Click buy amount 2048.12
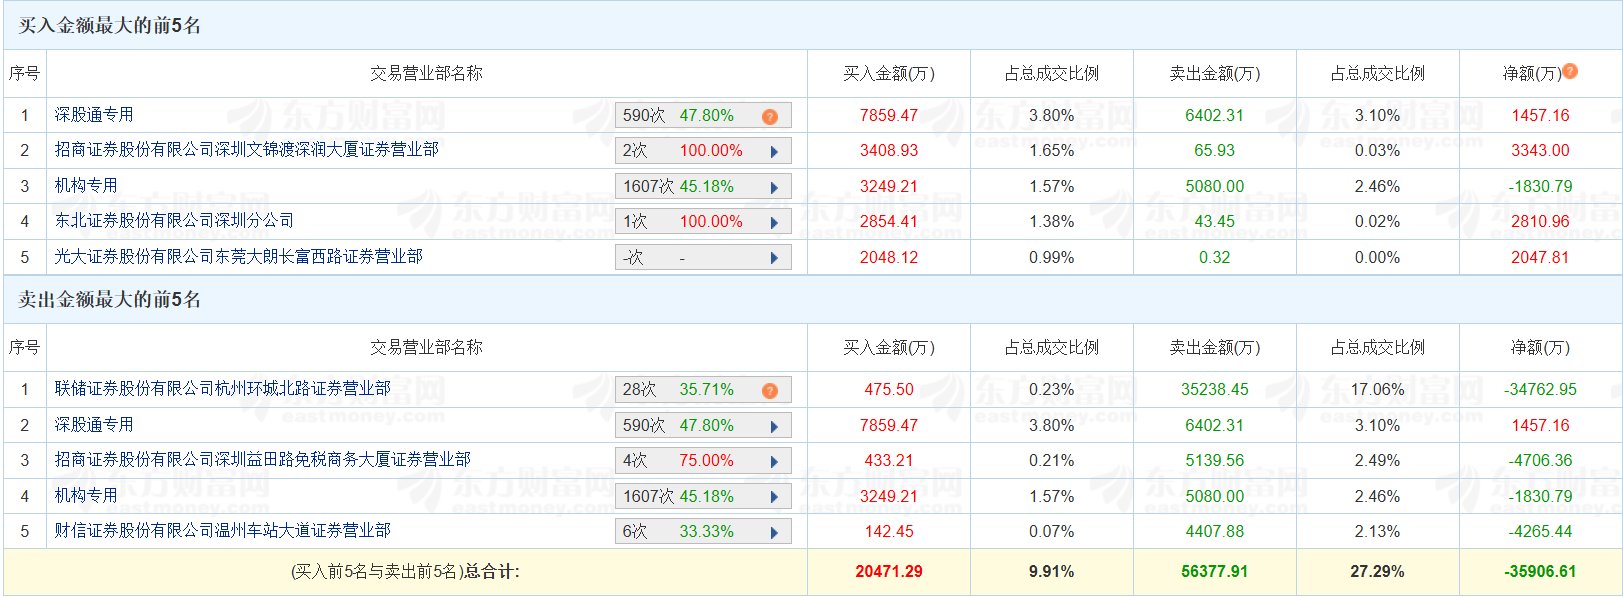Image resolution: width=1623 pixels, height=597 pixels. pos(889,258)
